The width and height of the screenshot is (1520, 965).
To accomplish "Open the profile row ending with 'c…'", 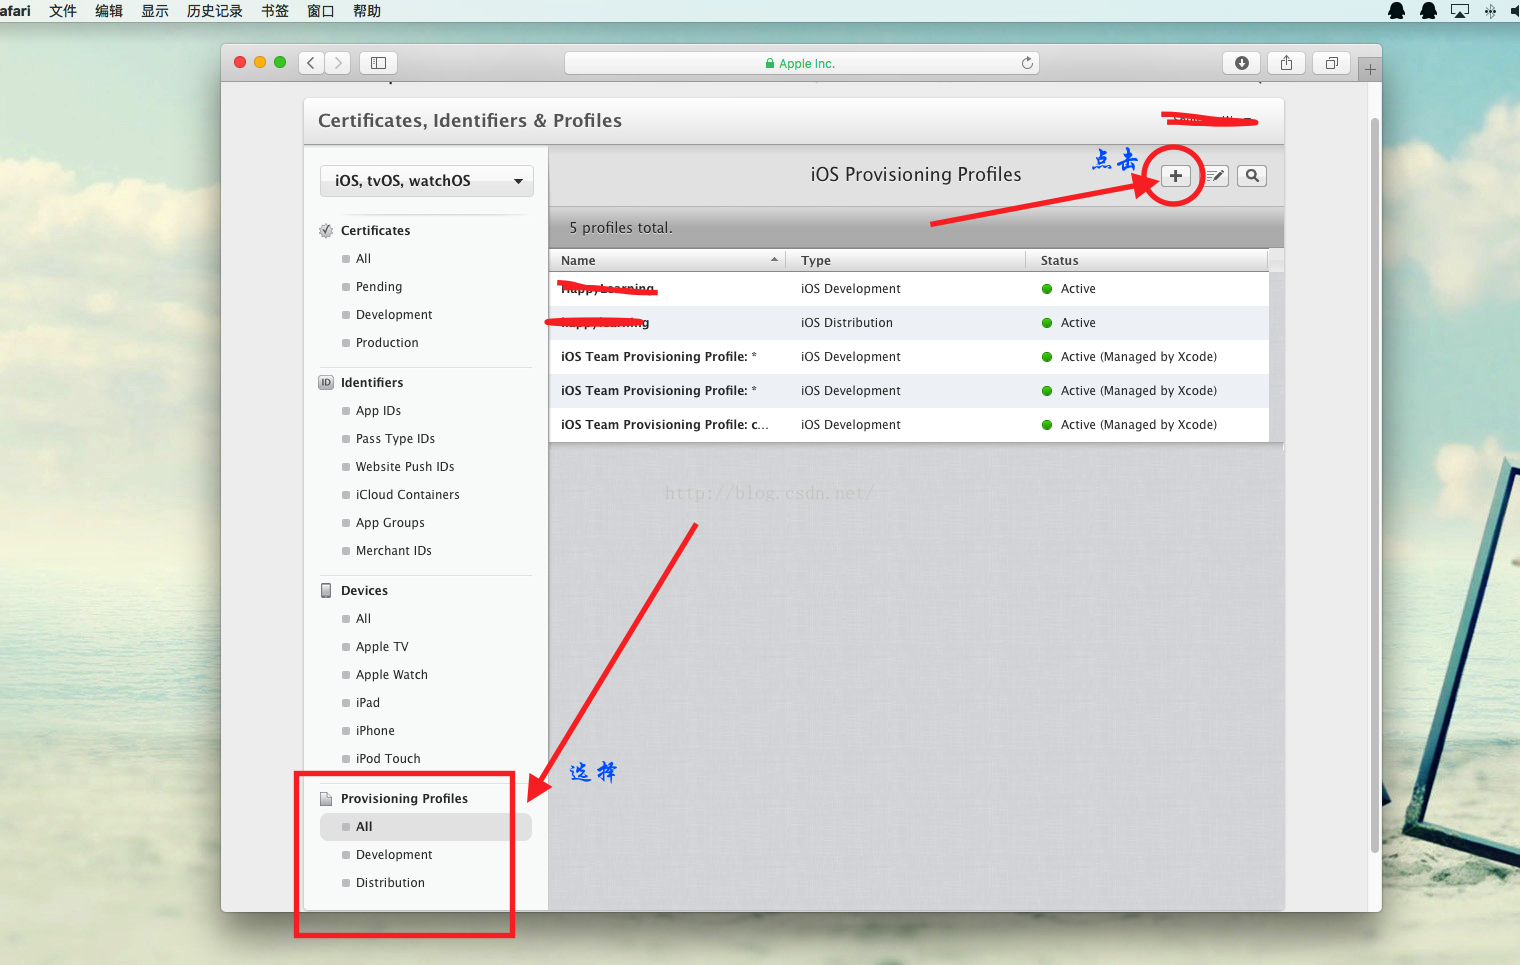I will [x=909, y=425].
